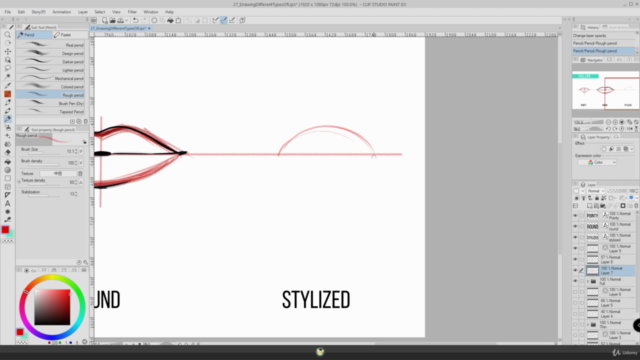Open the Layer Property effect dropdown arrow

click(x=632, y=149)
